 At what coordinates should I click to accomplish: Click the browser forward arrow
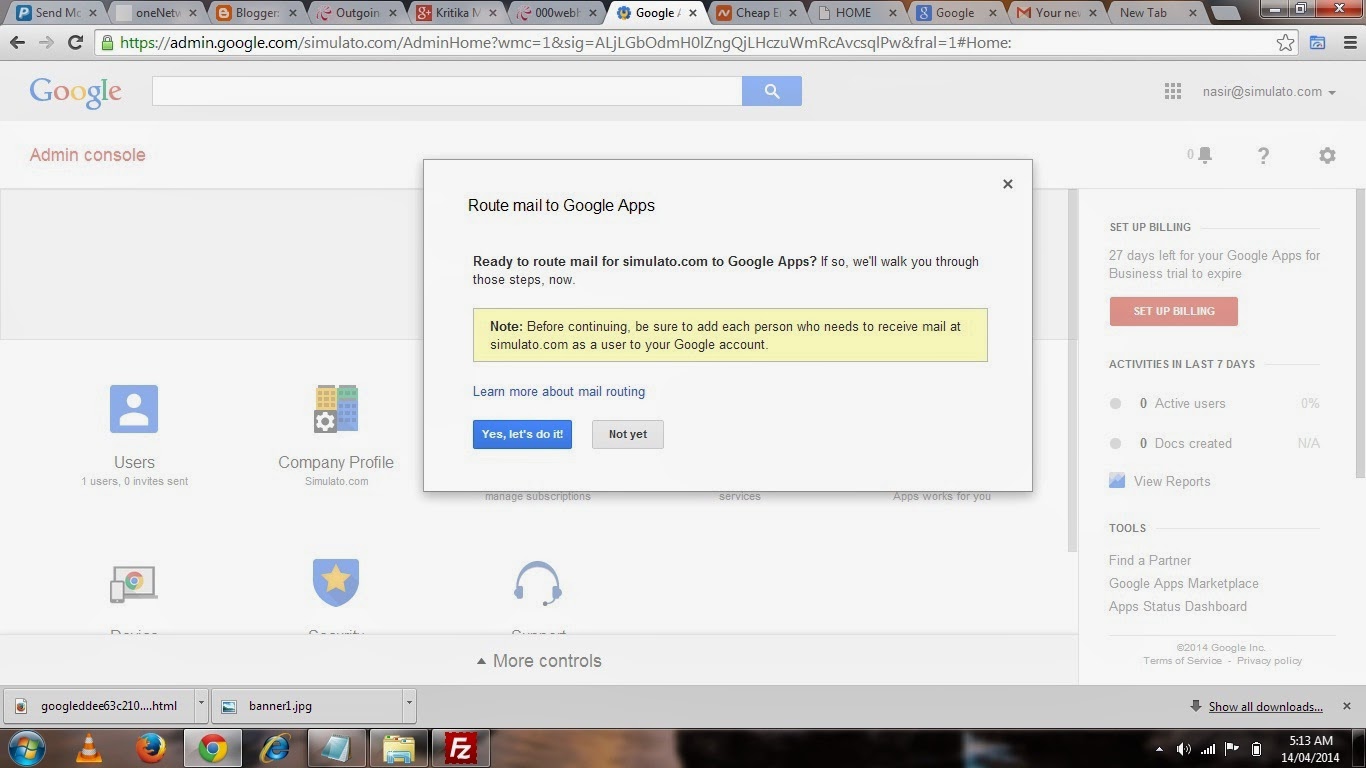pos(46,43)
